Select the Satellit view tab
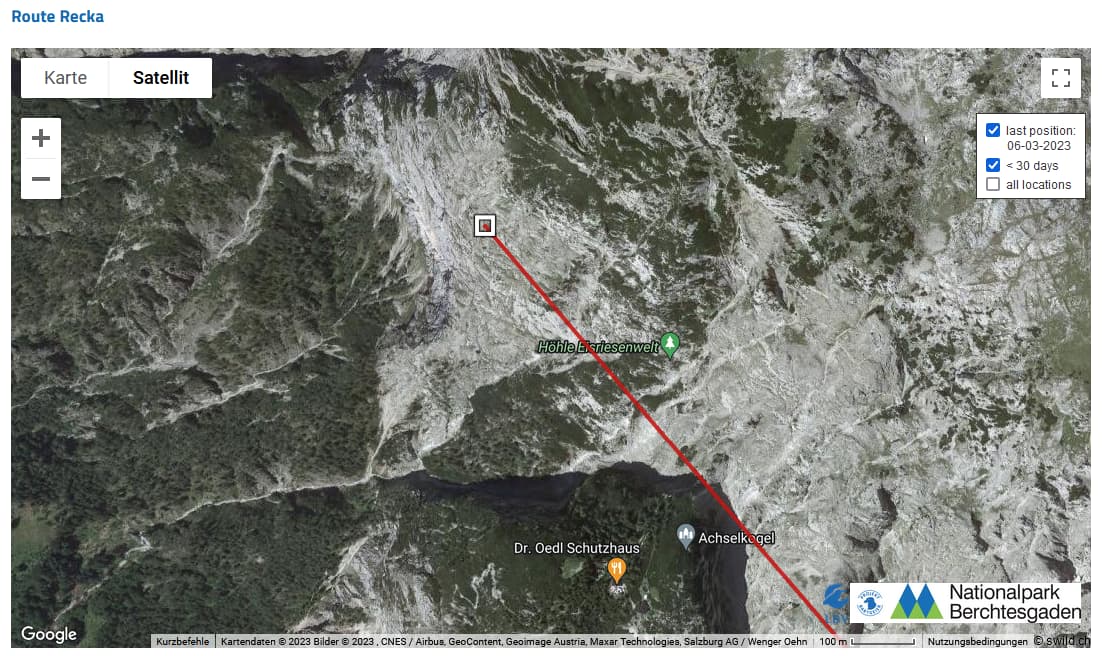Image resolution: width=1102 pixels, height=656 pixels. coord(161,77)
